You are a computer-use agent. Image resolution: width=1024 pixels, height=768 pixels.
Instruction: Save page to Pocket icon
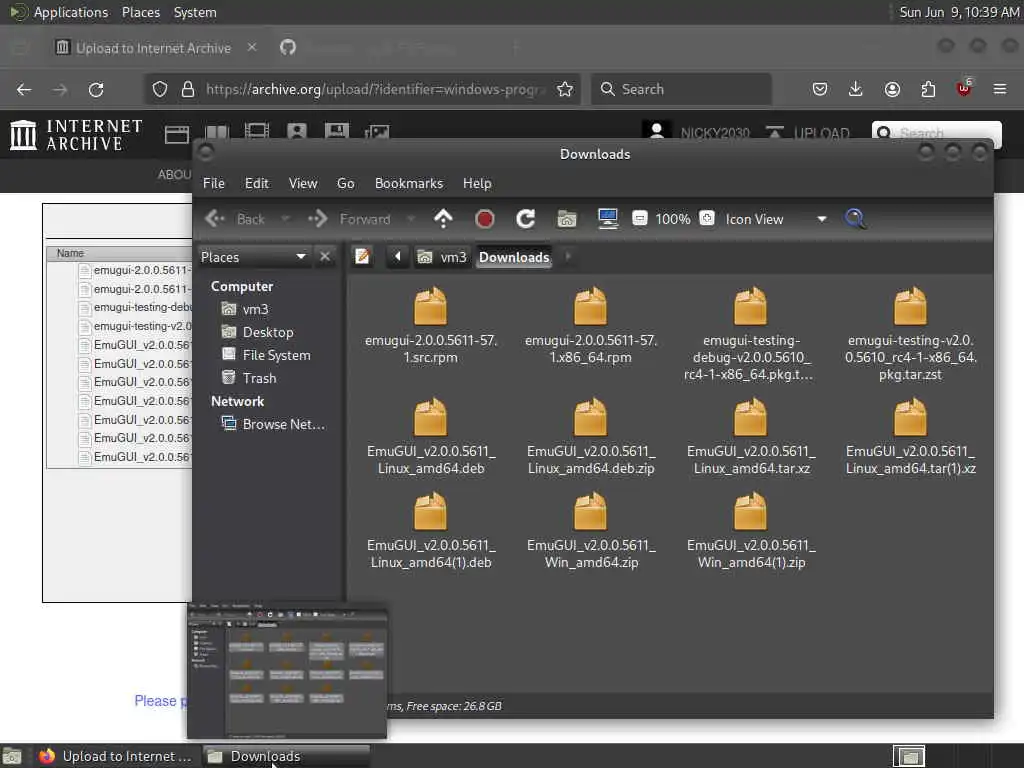click(820, 89)
